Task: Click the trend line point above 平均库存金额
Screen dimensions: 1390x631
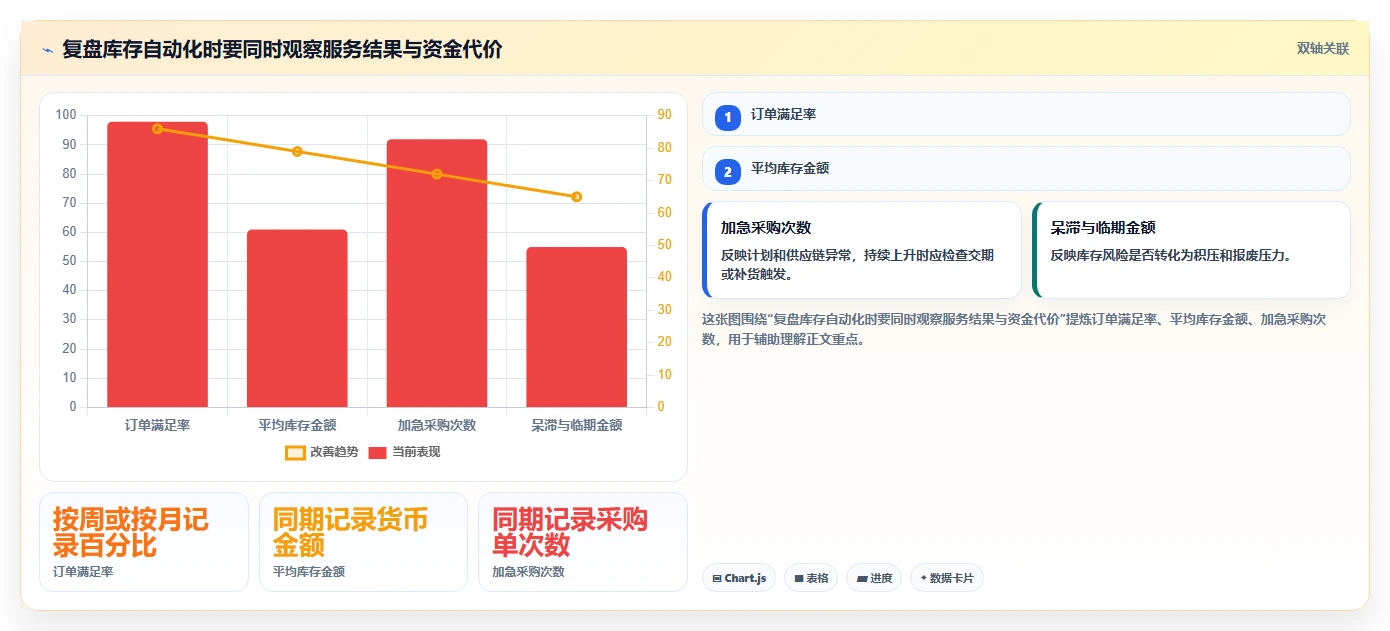Action: [x=297, y=151]
